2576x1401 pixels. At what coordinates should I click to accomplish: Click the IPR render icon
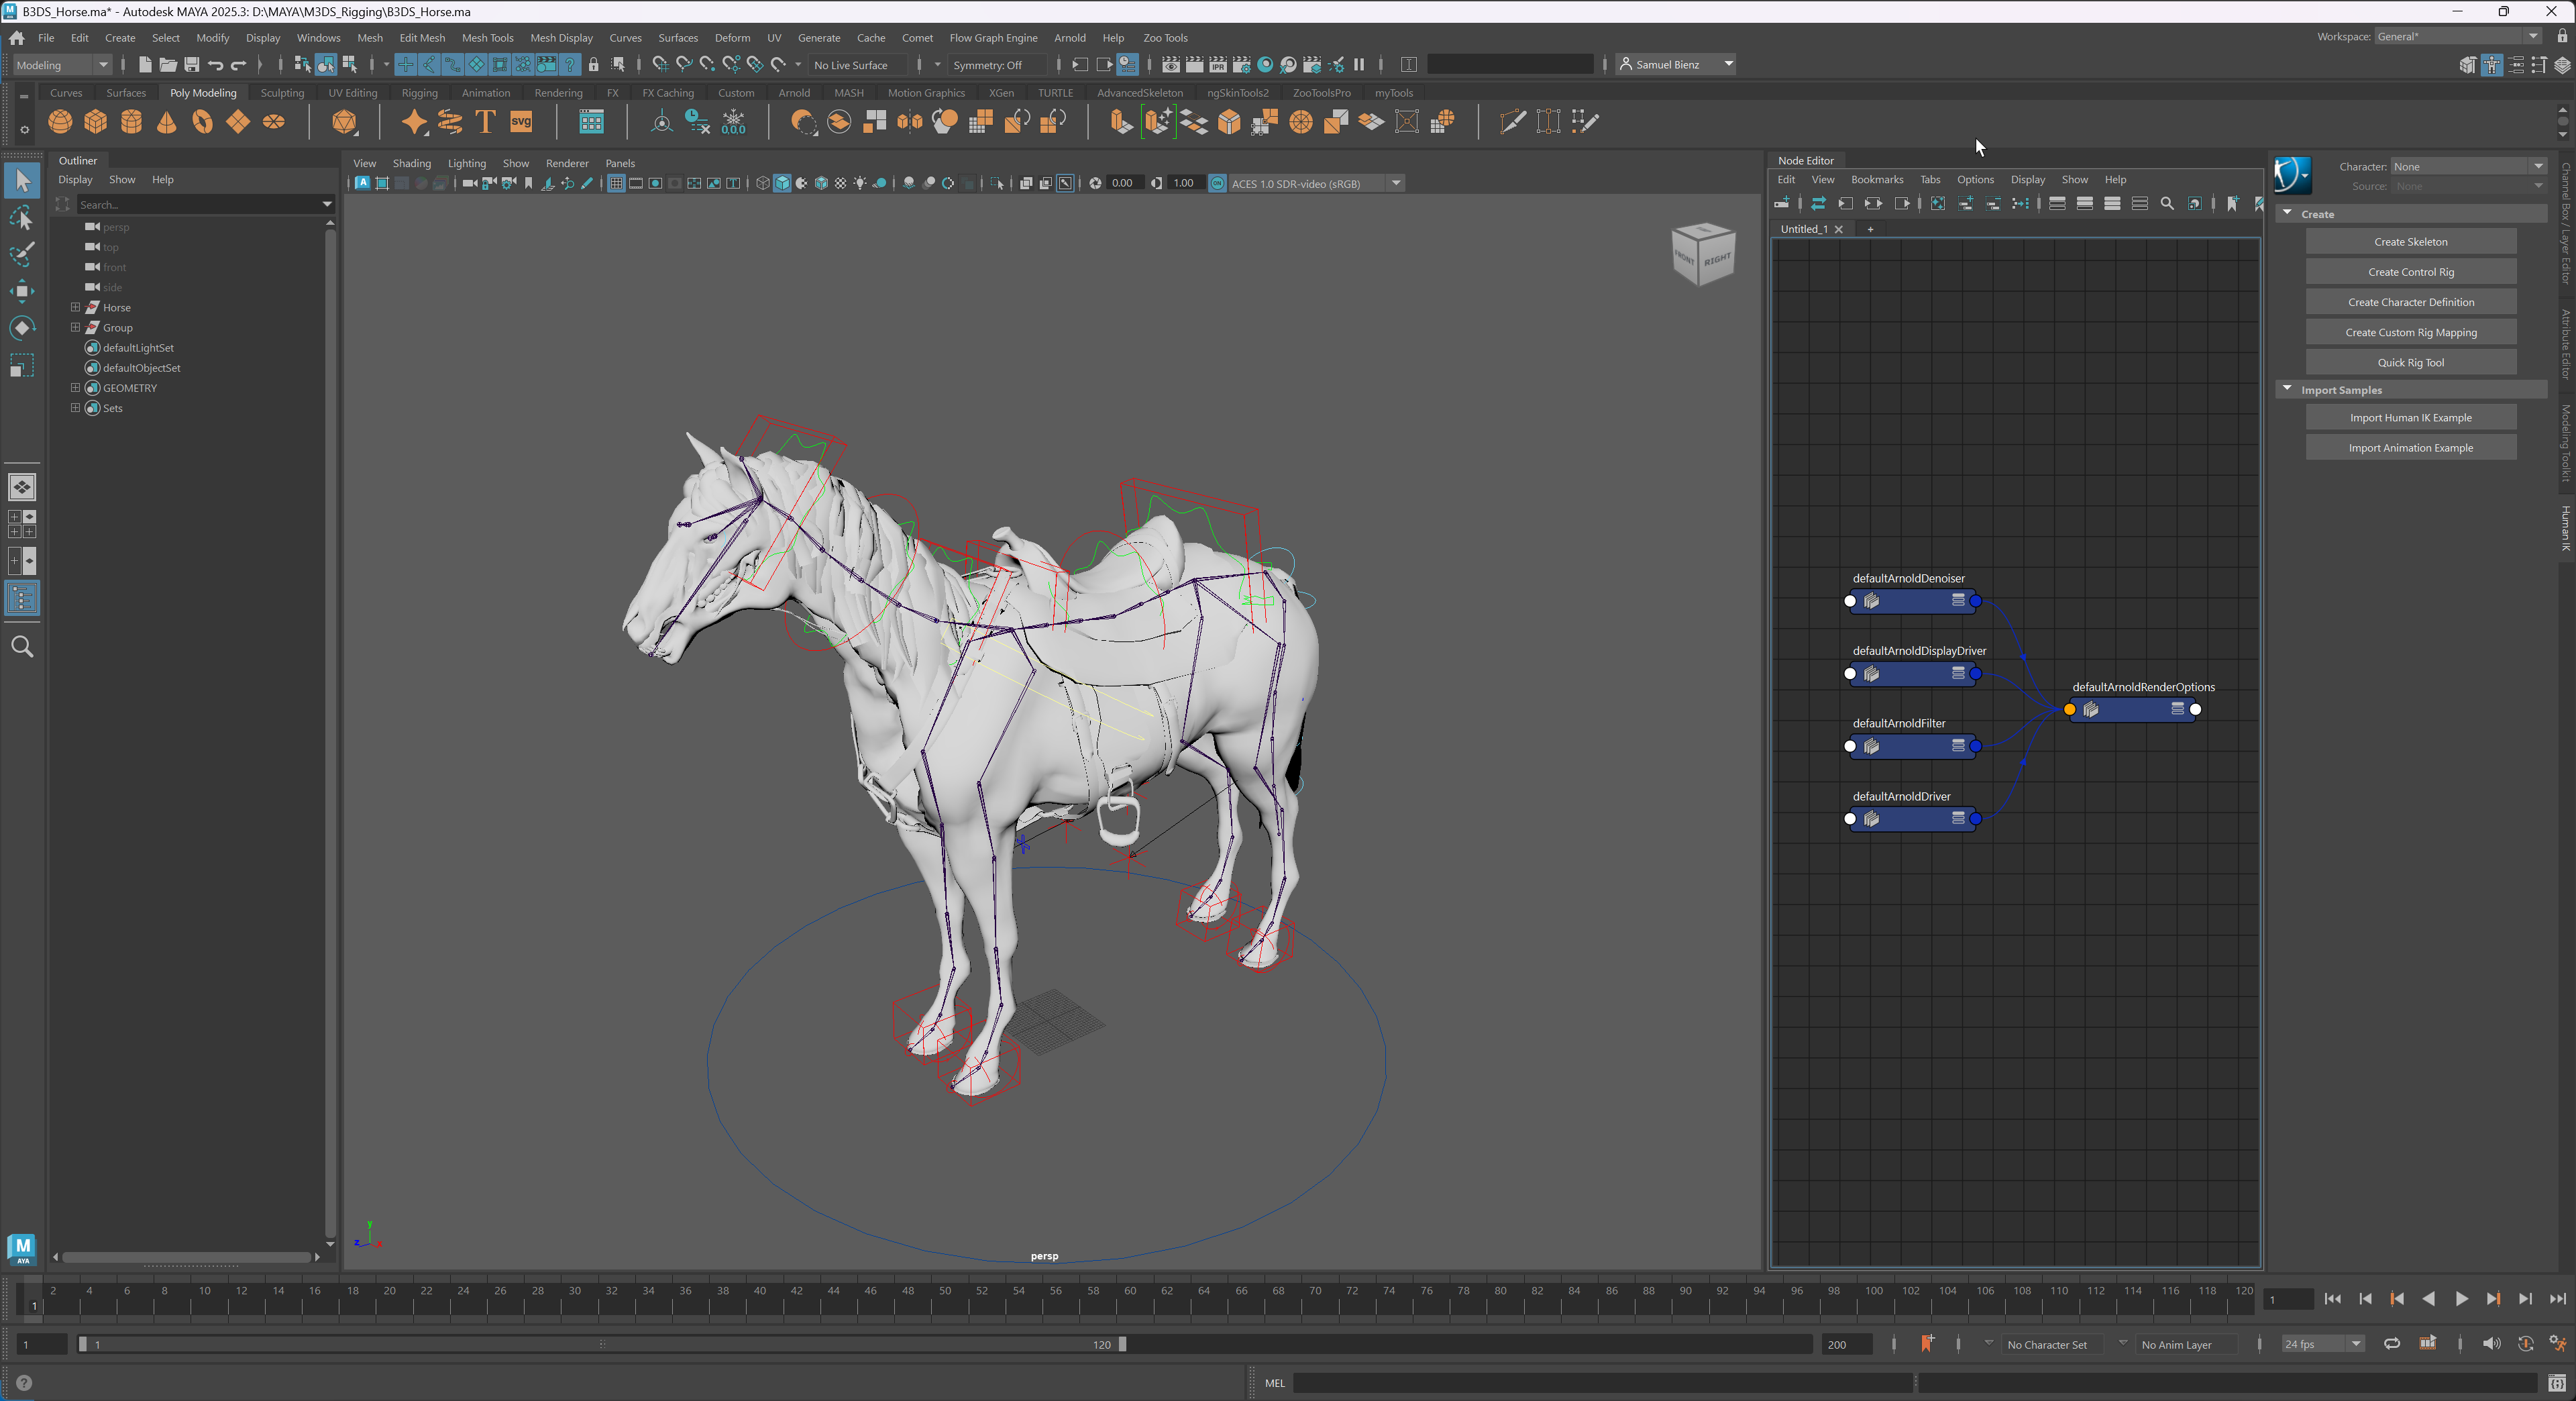1218,65
